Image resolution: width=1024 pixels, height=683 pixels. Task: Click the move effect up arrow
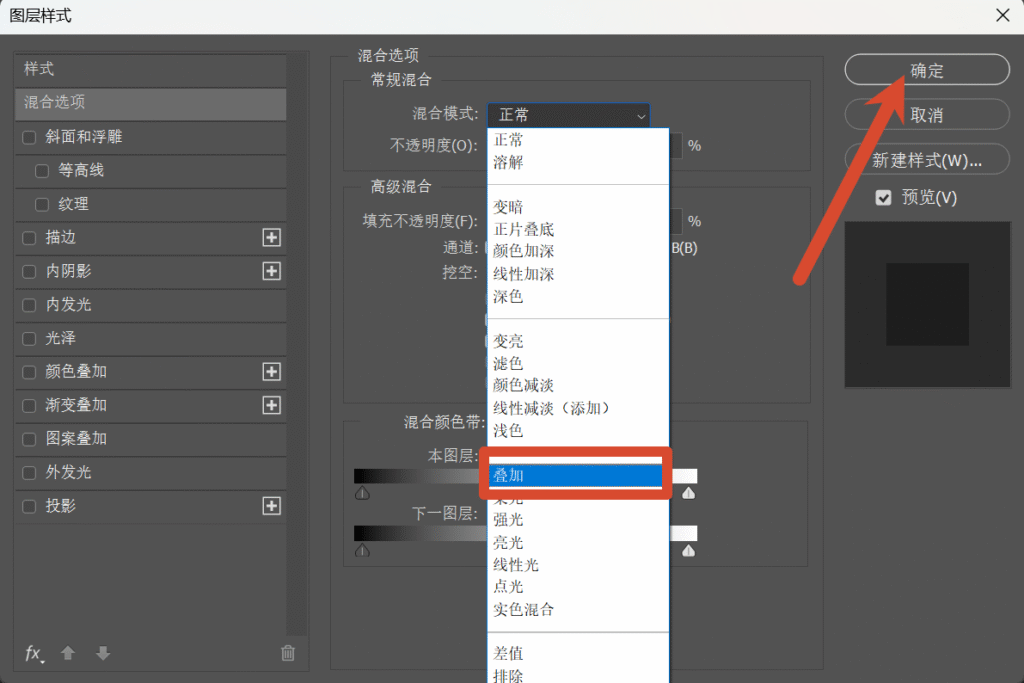click(68, 653)
